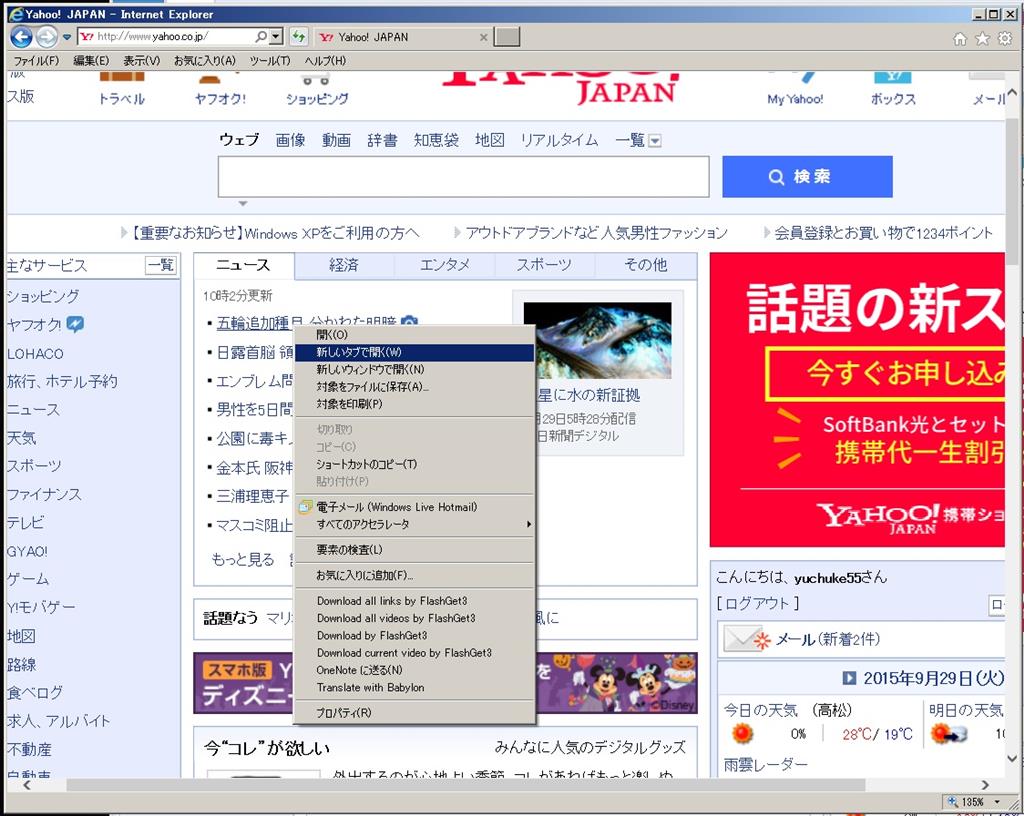Viewport: 1024px width, 816px height.
Task: Open the Tools gear icon
Action: coord(1005,39)
